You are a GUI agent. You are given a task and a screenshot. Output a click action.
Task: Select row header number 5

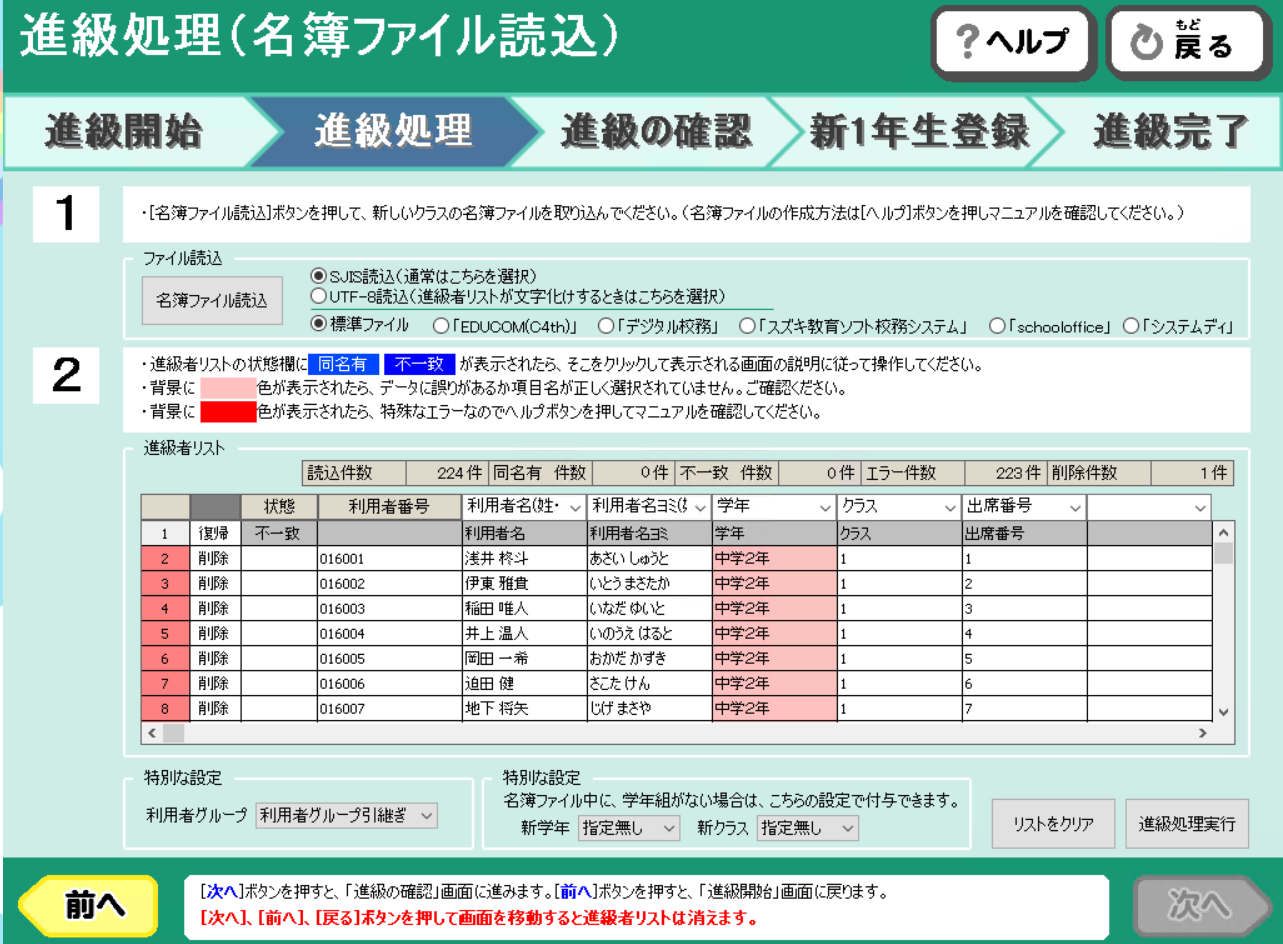165,633
